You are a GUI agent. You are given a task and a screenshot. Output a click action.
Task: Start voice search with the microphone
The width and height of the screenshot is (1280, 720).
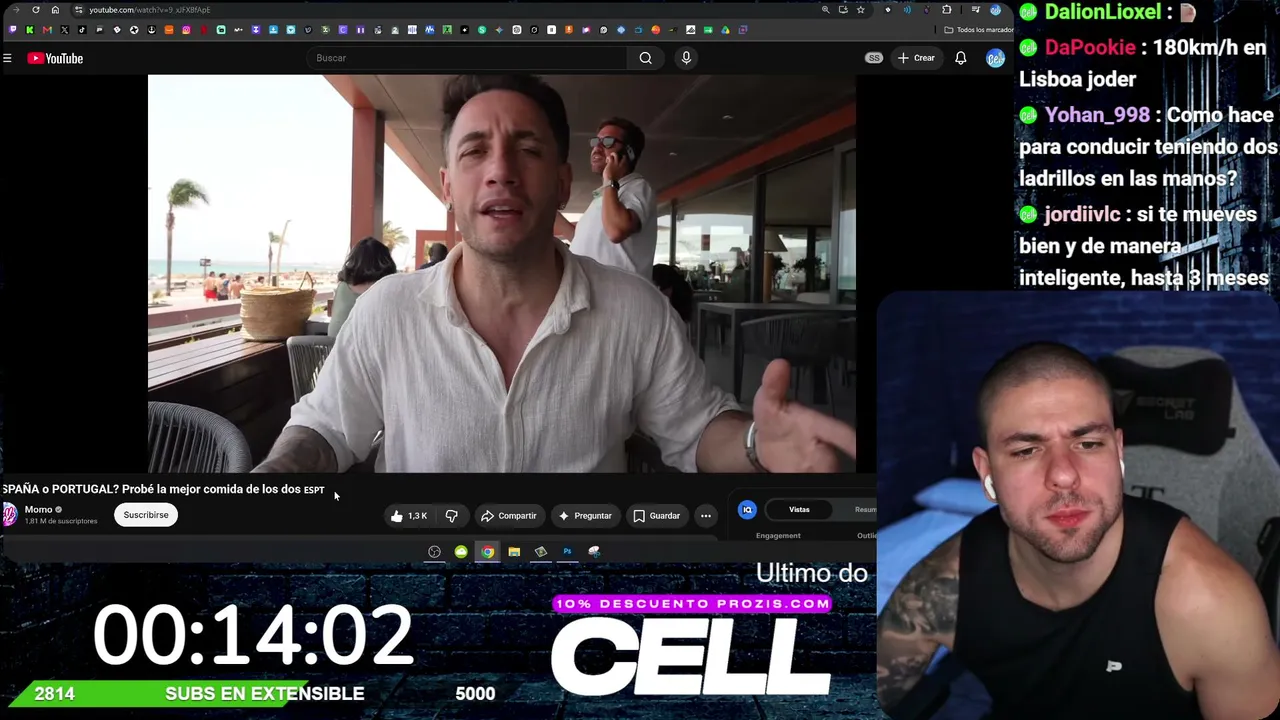(686, 58)
